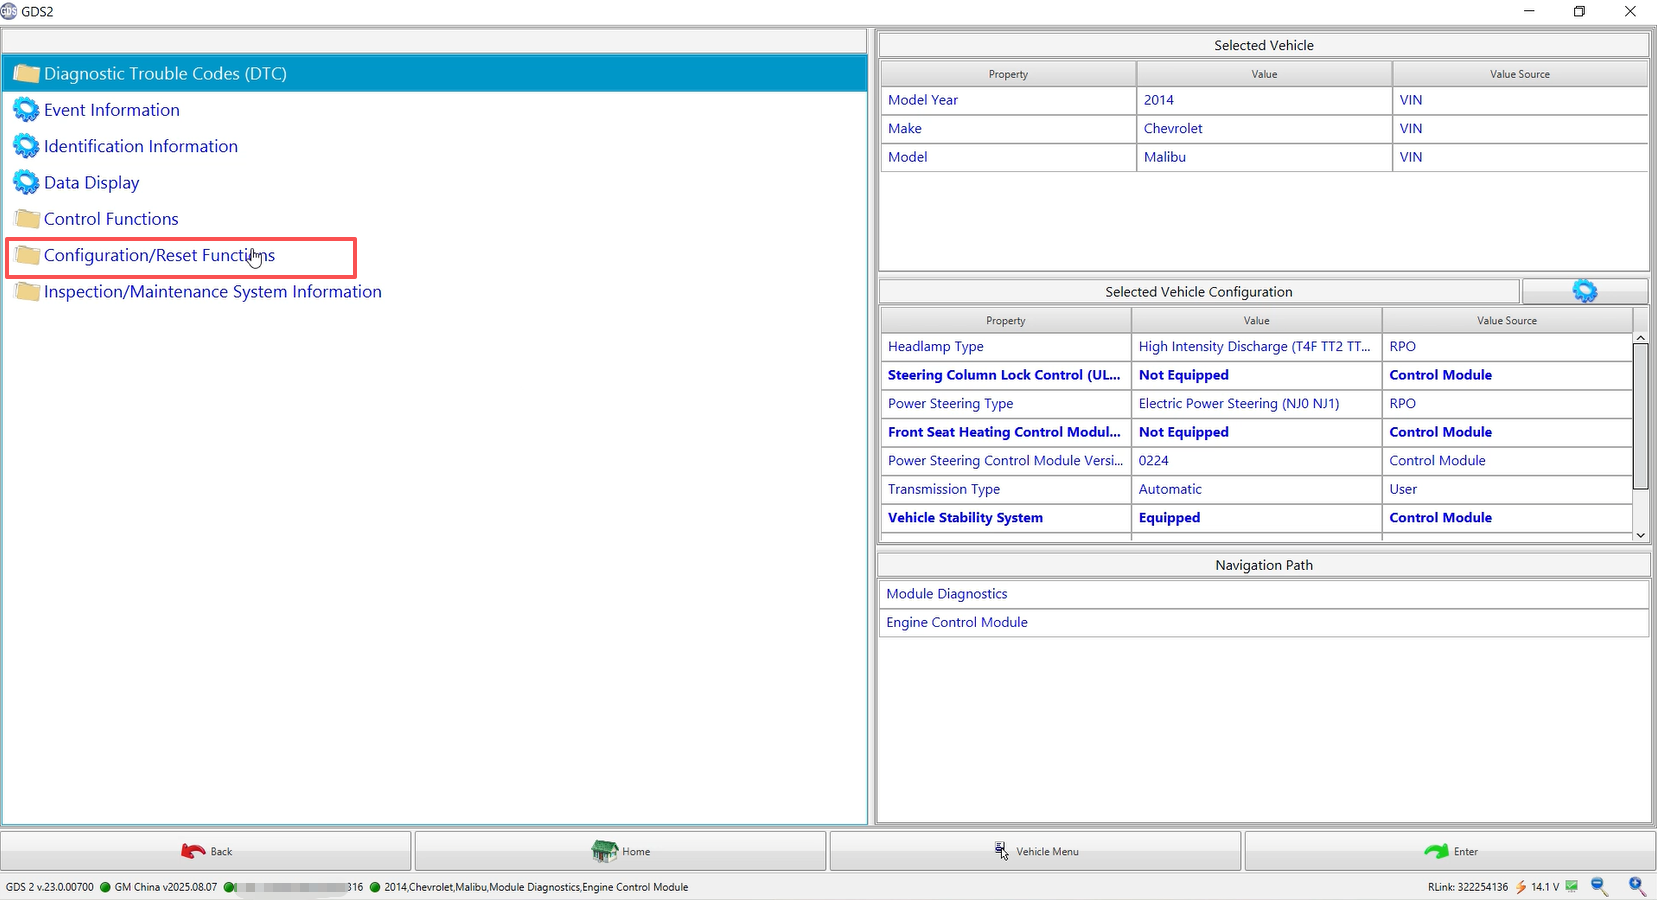
Task: Select Inspection/Maintenance System Information entry
Action: [212, 292]
